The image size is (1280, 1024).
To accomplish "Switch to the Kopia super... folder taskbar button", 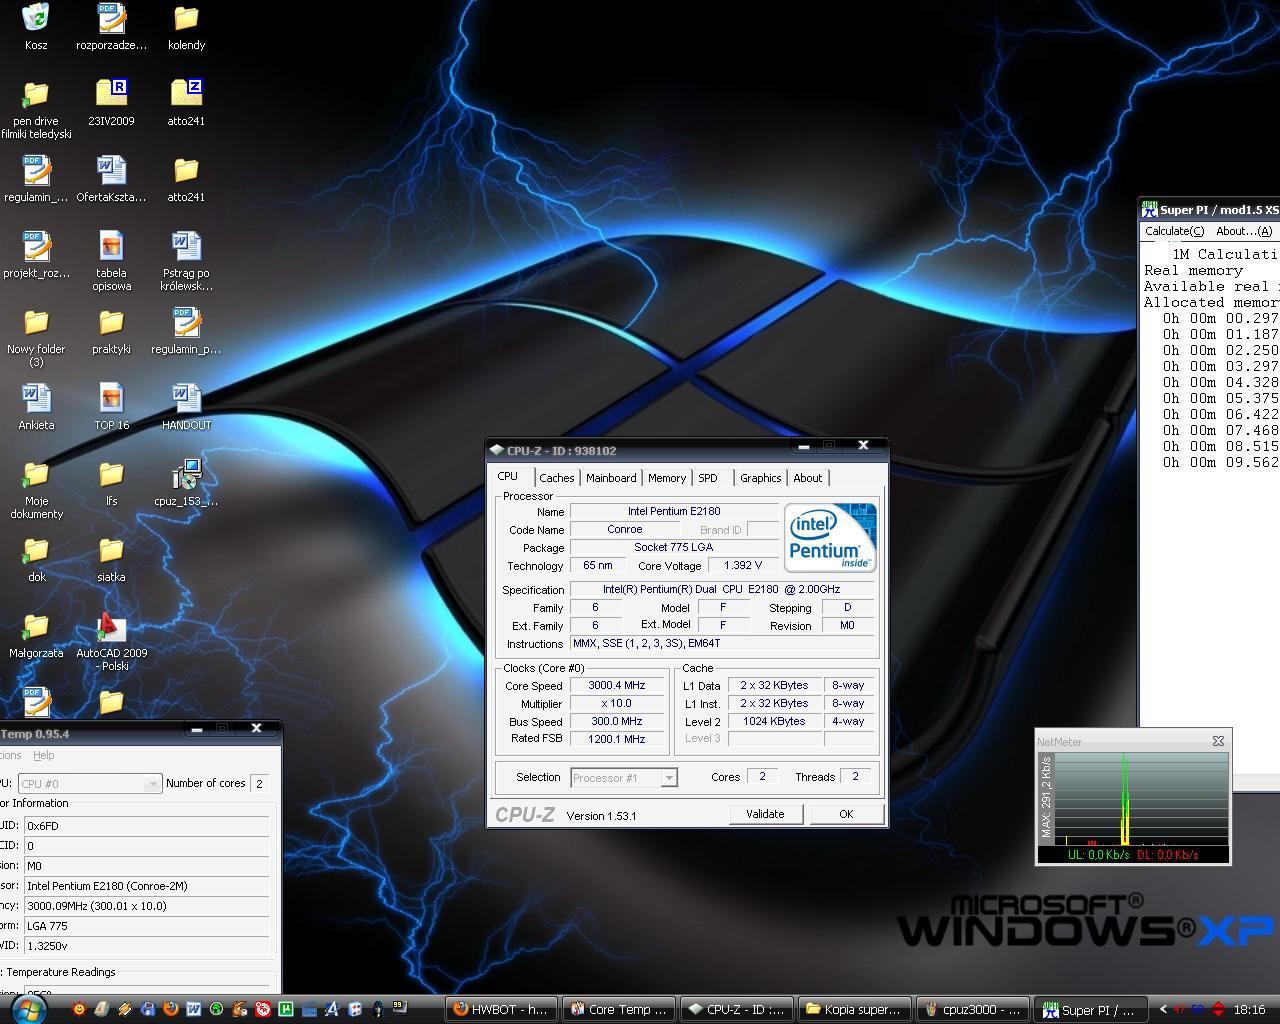I will coord(856,1010).
